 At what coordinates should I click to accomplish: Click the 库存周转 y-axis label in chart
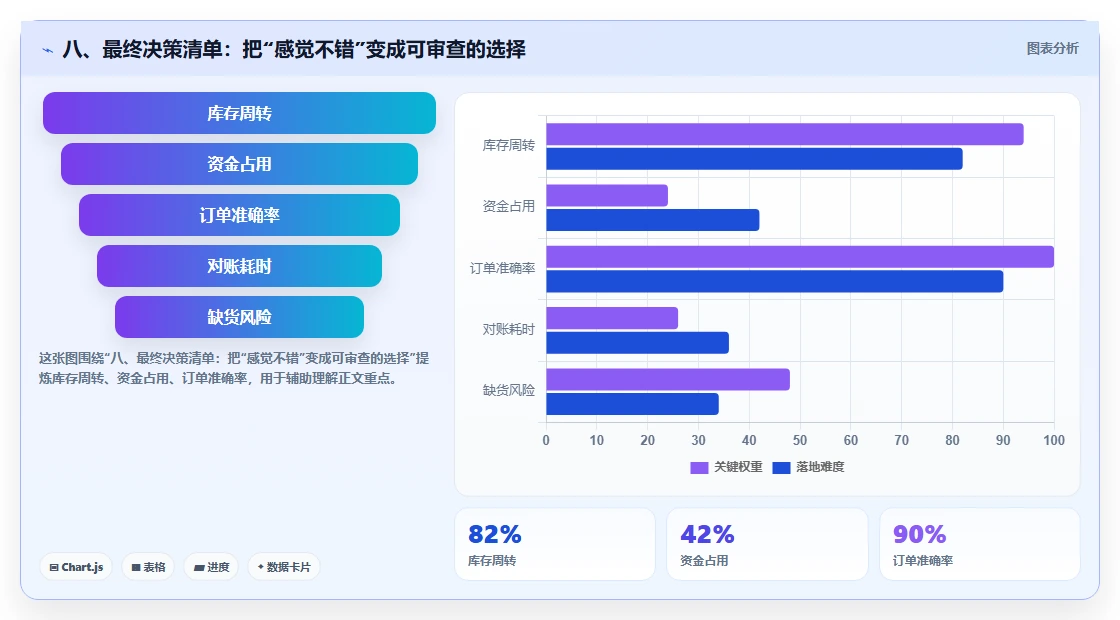click(509, 146)
